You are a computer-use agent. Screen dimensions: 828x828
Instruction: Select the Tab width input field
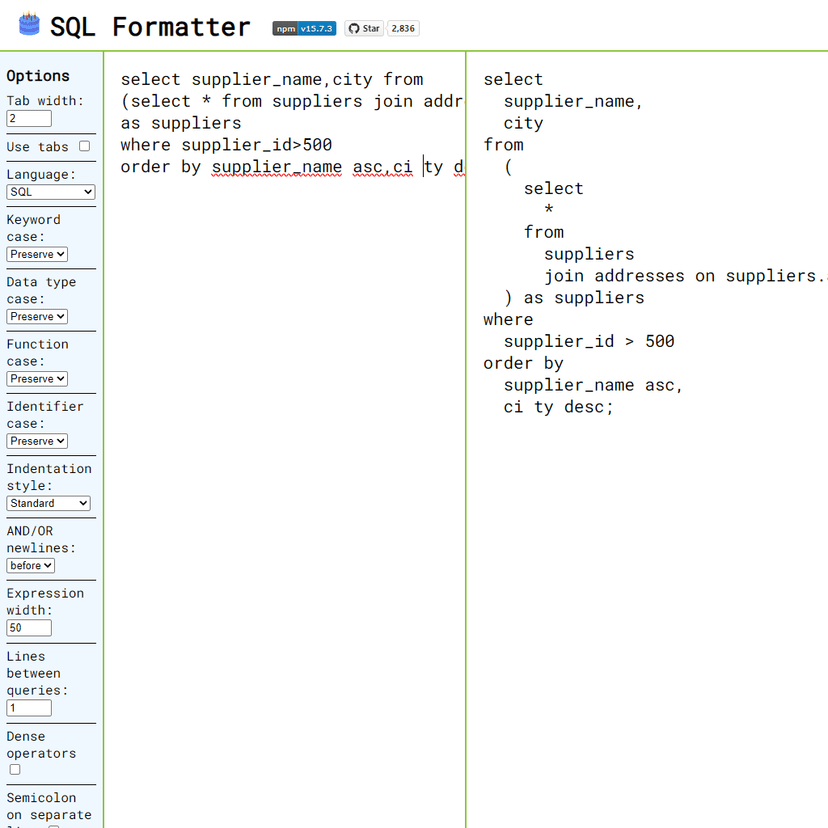tap(28, 118)
